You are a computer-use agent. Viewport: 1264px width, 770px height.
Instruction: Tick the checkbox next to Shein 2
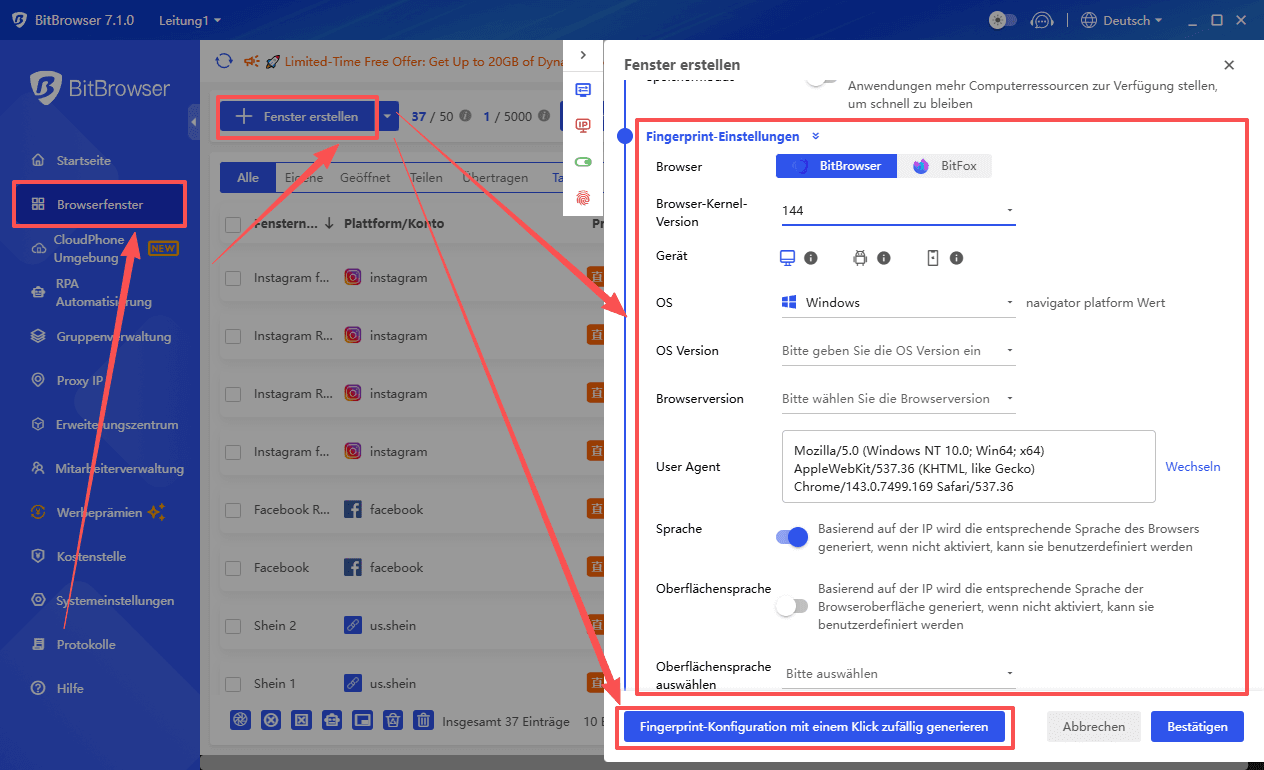coord(234,625)
